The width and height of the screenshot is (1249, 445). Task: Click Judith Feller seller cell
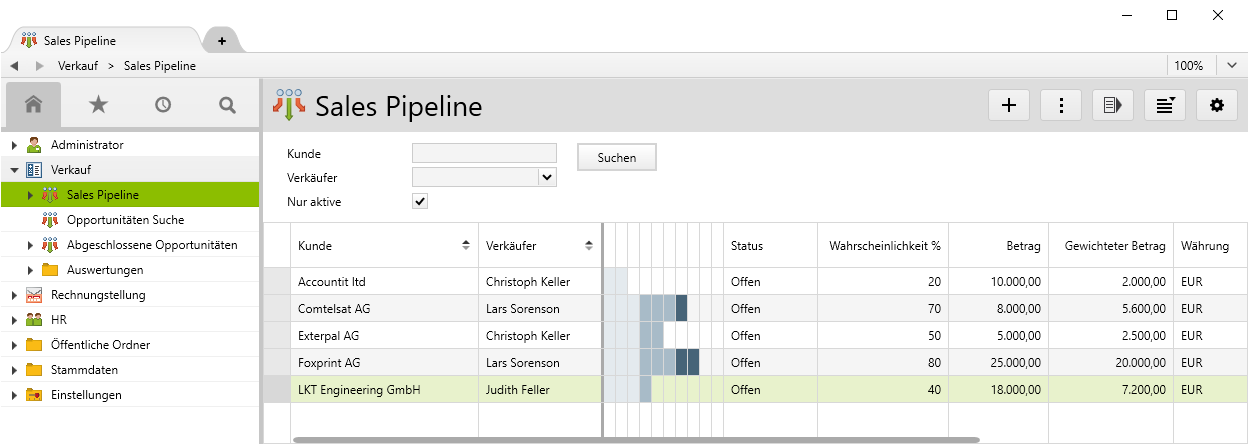pos(539,389)
